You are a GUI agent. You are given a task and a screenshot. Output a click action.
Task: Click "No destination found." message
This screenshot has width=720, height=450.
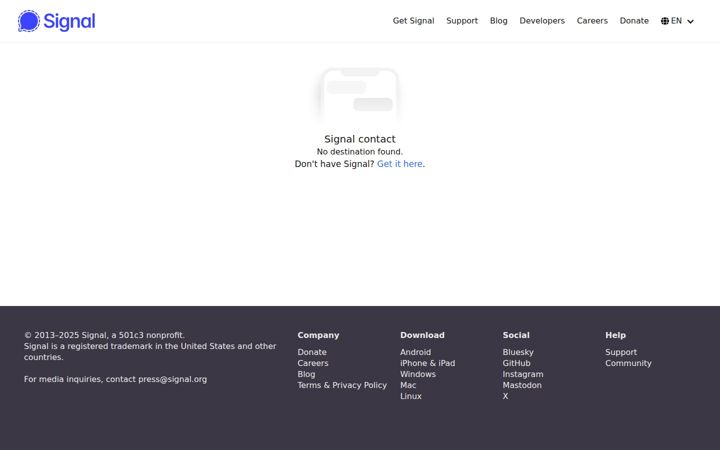pos(360,152)
